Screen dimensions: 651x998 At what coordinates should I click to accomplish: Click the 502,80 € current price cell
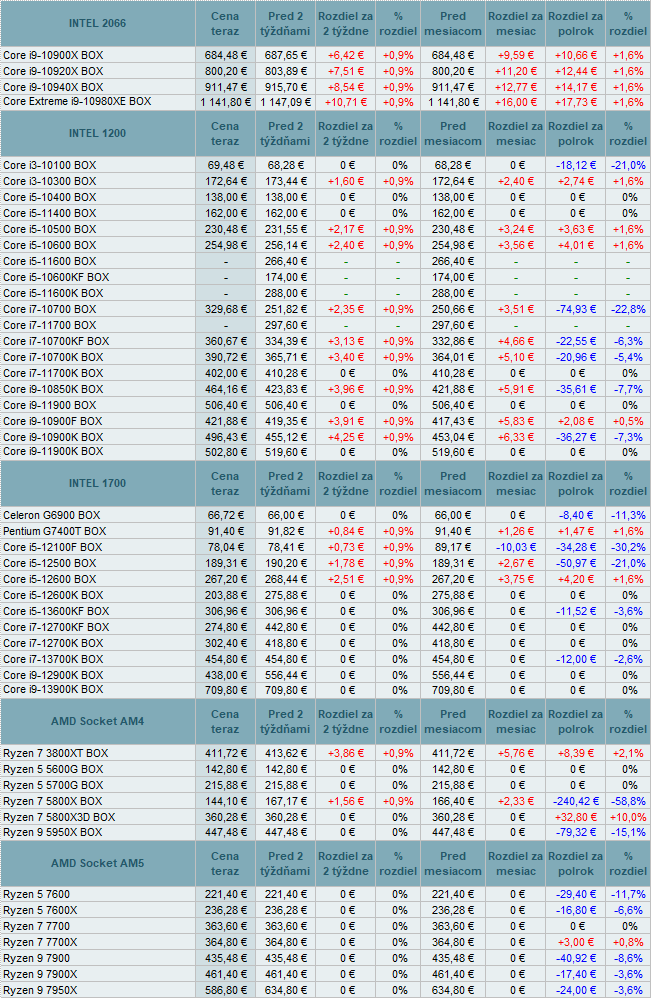(225, 453)
